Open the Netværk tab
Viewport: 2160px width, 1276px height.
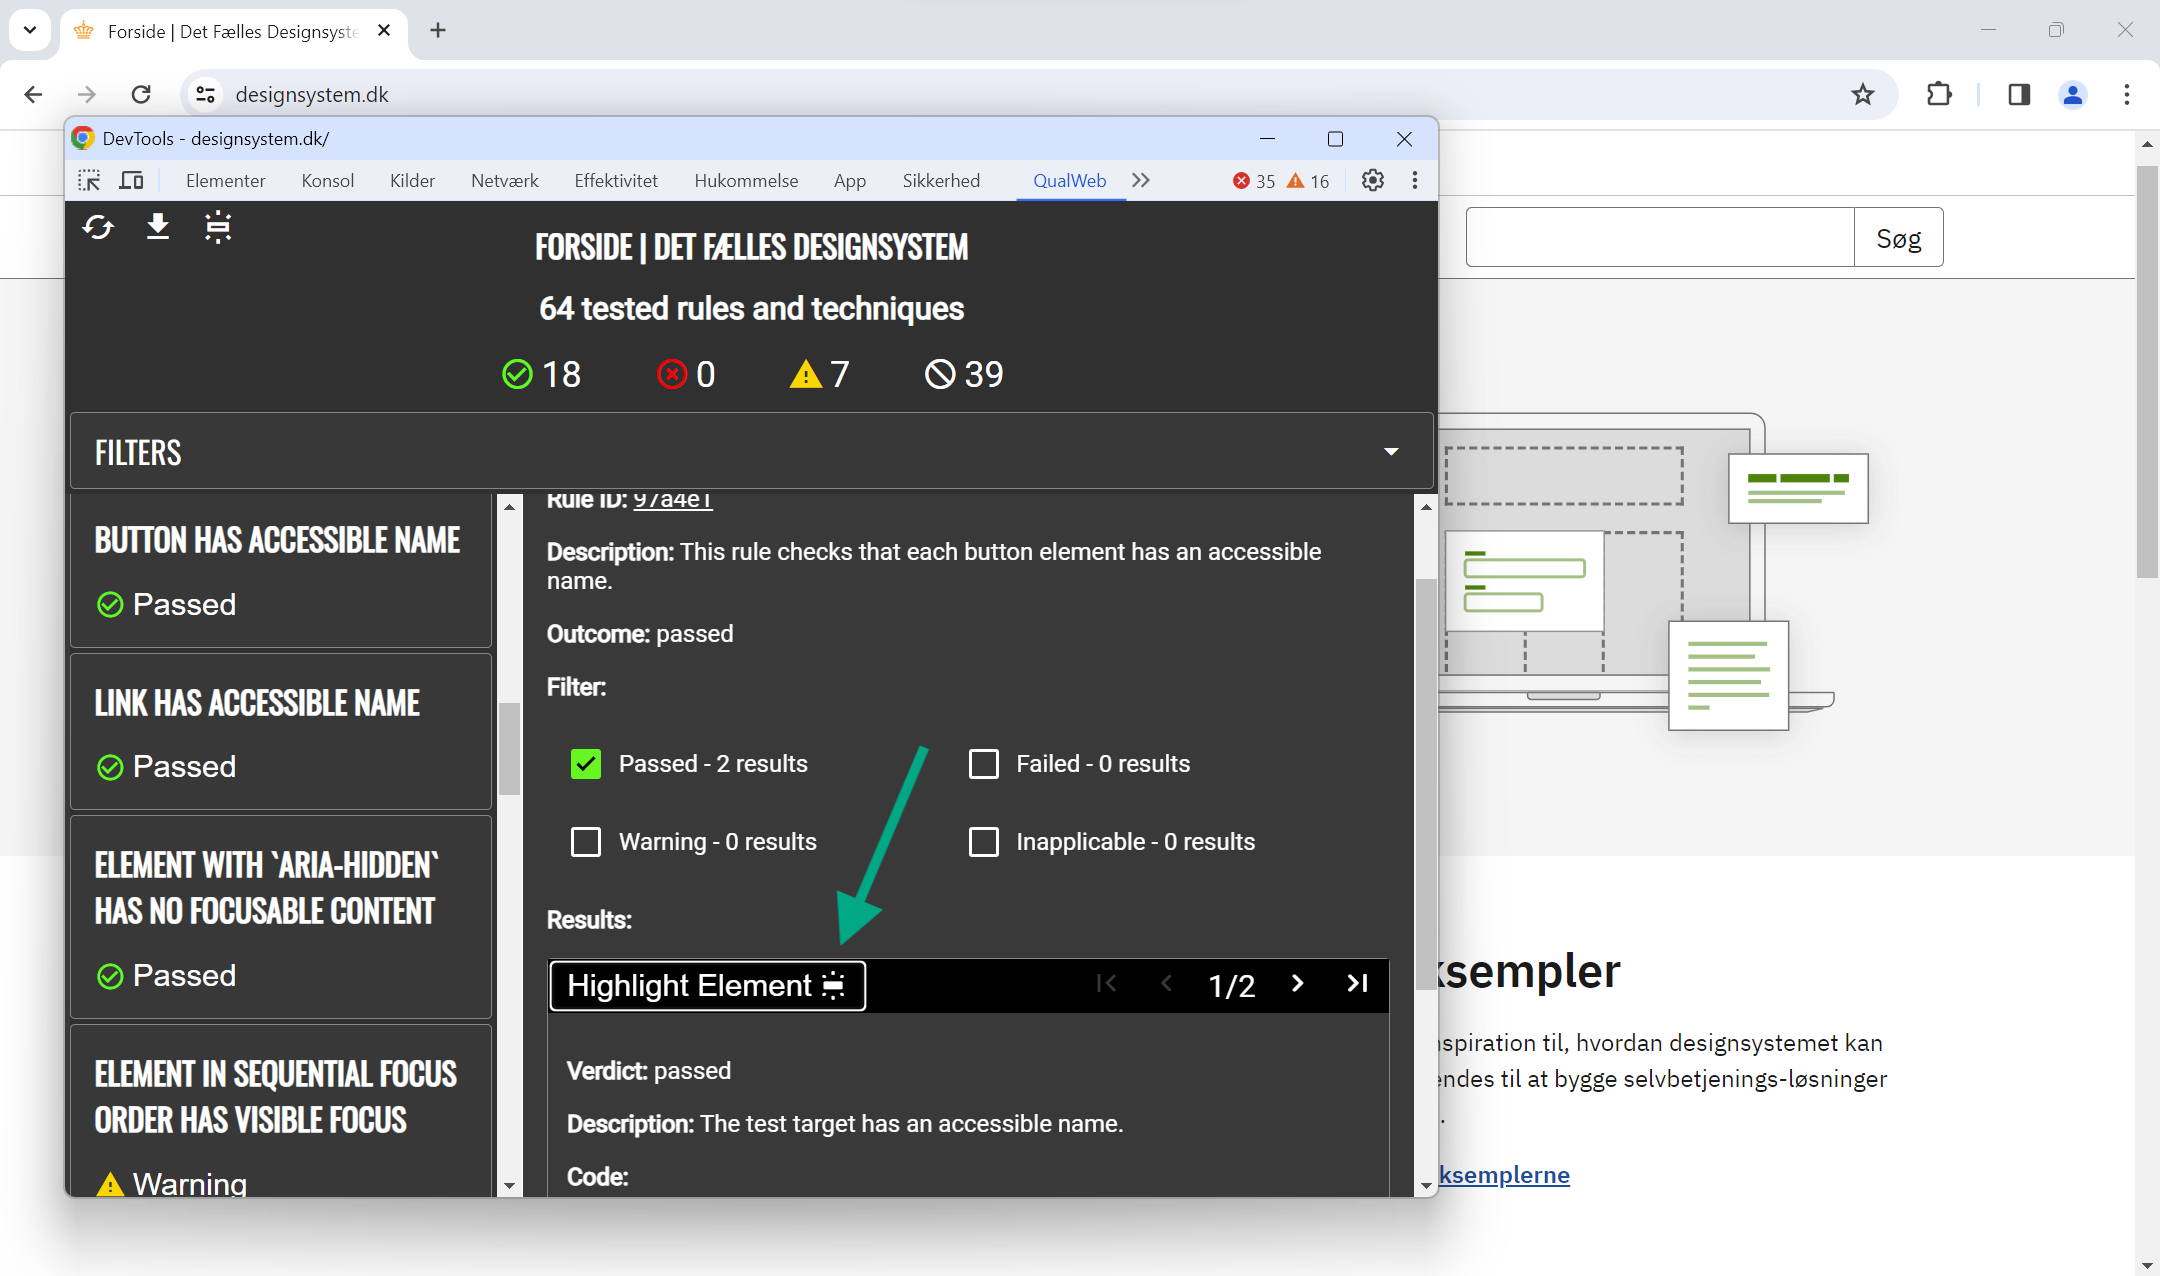[505, 181]
